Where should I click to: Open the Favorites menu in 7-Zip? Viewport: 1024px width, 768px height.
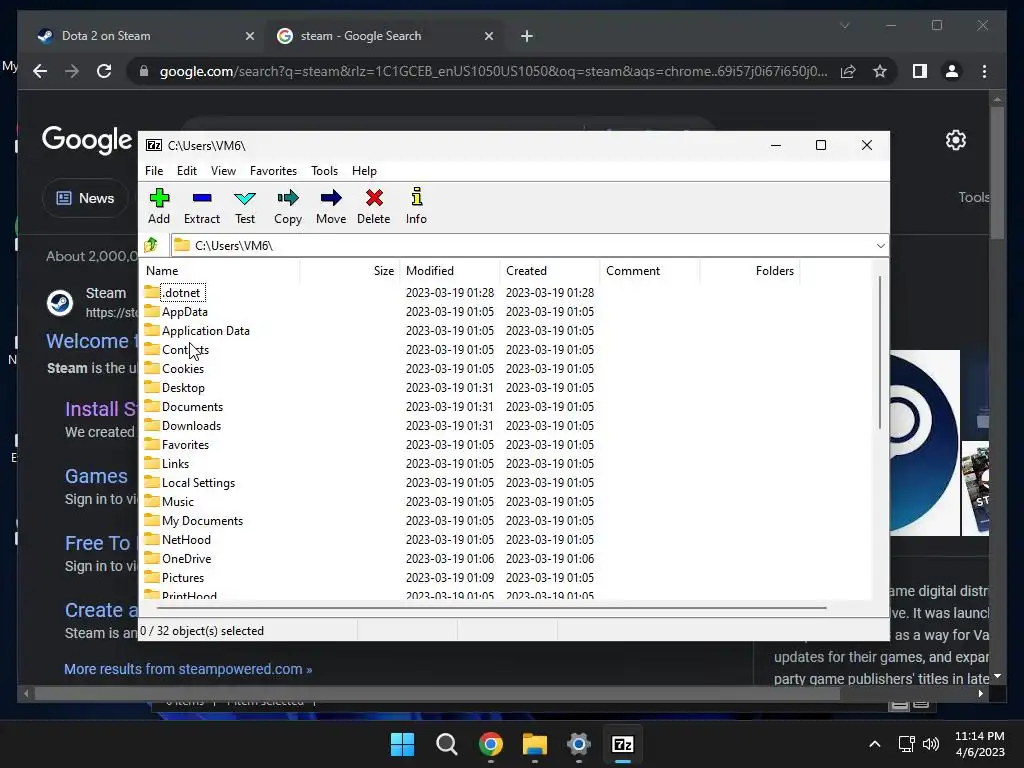click(x=273, y=170)
